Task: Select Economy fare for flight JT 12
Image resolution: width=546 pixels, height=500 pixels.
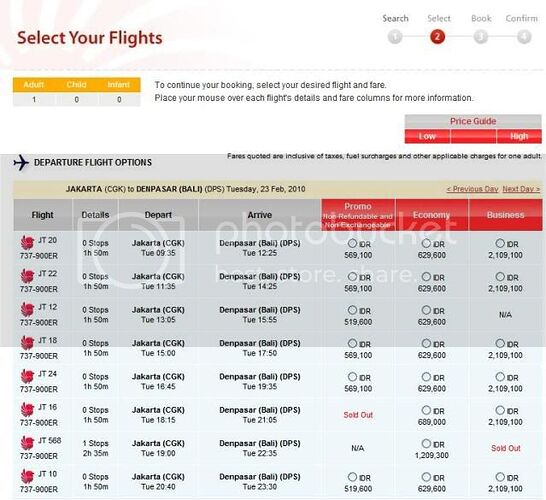Action: pos(426,310)
